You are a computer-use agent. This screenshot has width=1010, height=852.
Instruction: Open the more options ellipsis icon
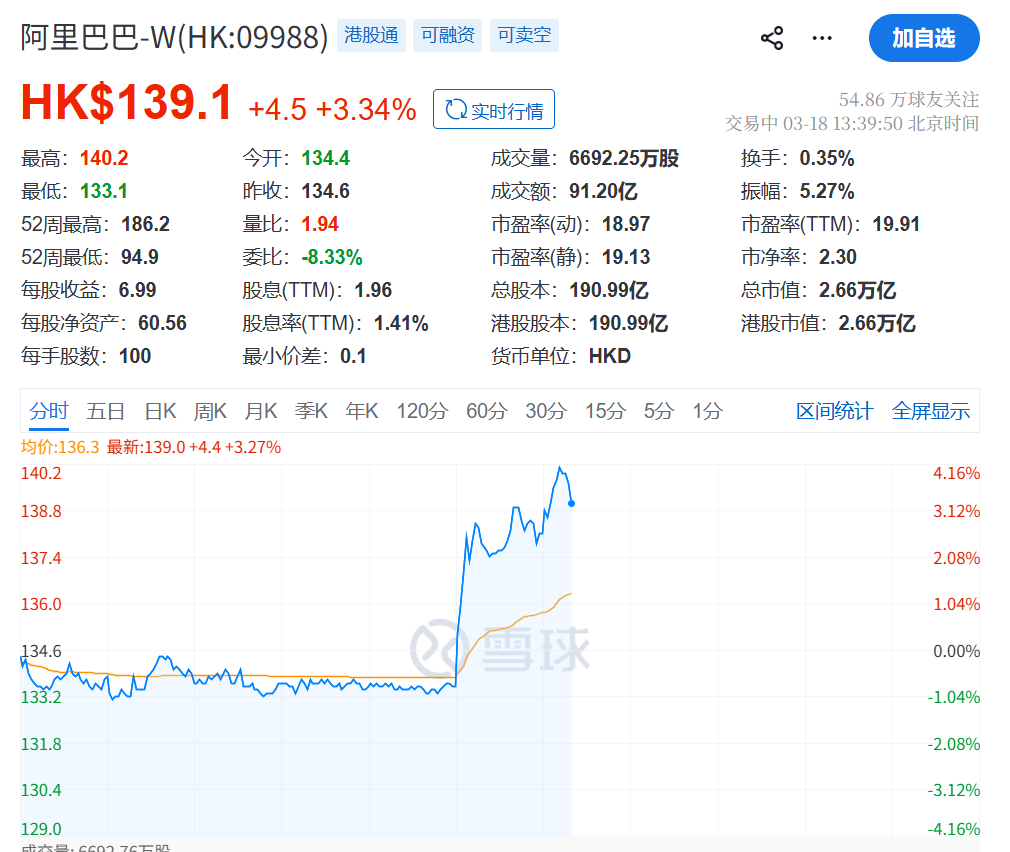821,37
